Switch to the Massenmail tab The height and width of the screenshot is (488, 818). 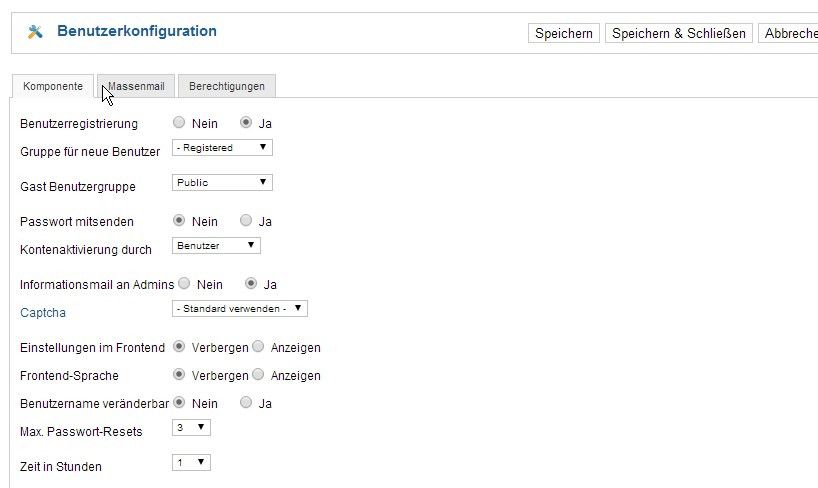136,86
